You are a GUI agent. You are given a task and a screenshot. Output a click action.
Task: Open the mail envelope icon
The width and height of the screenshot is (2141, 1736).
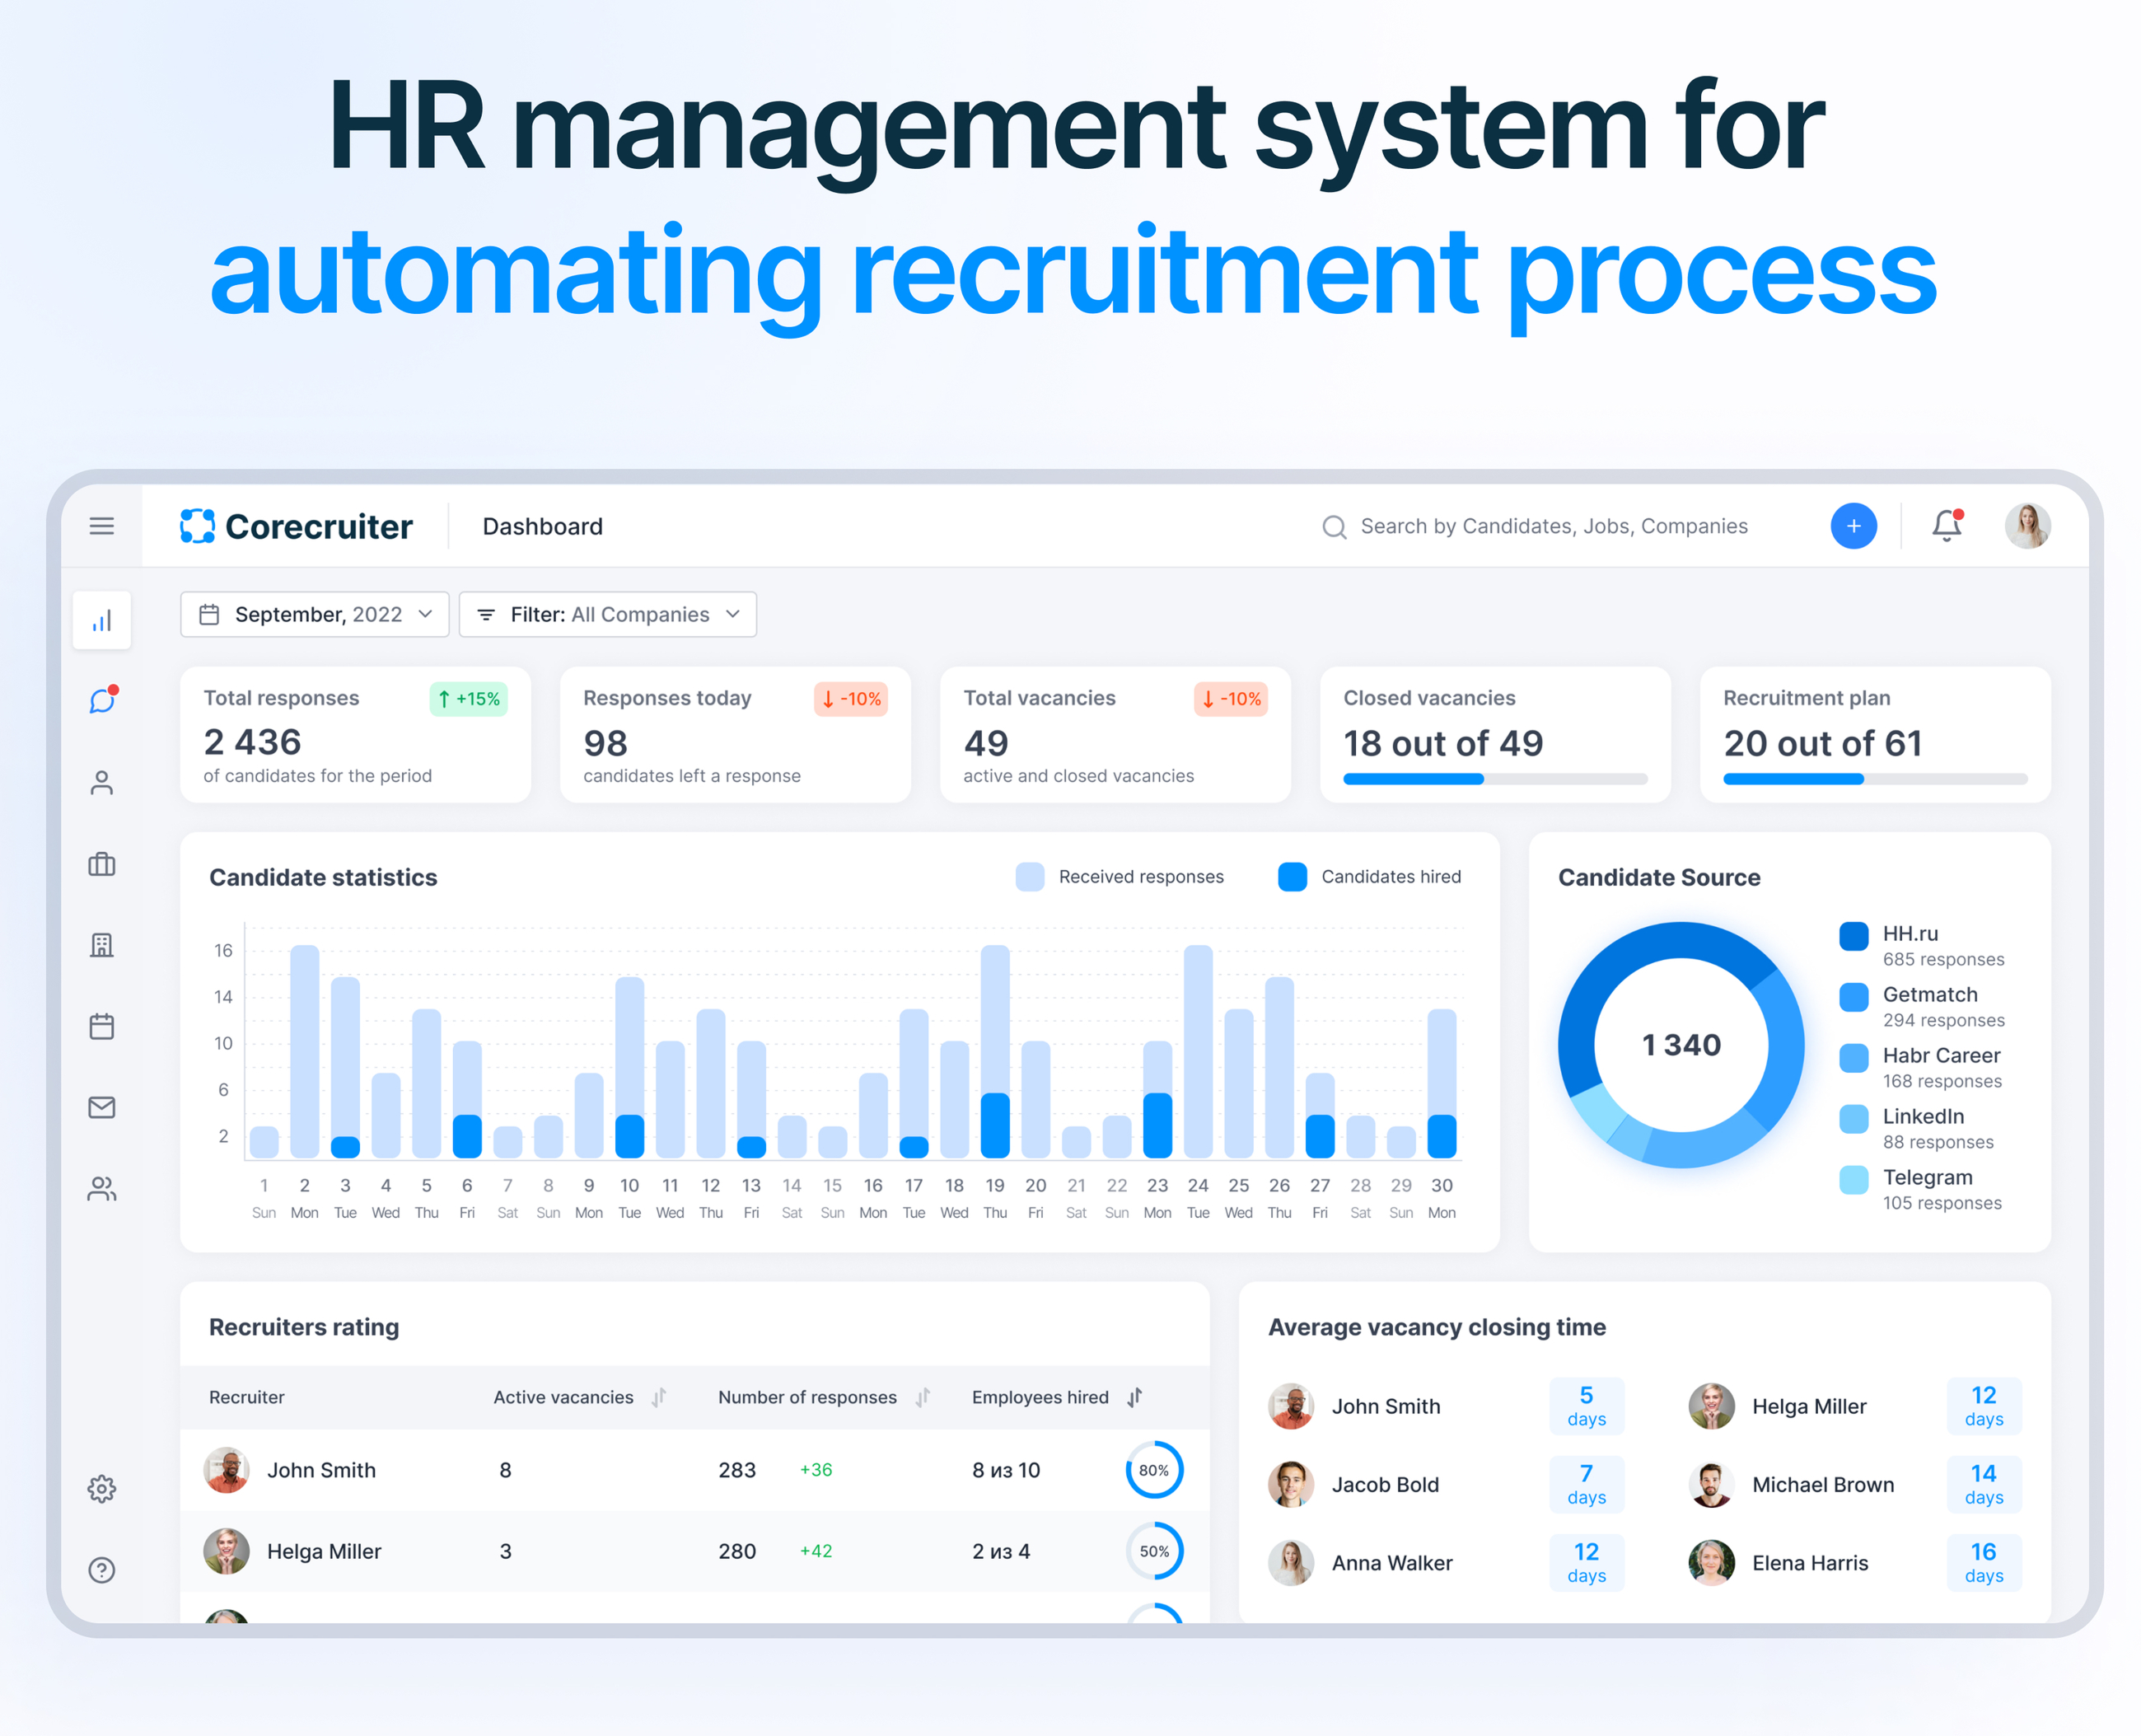[101, 1107]
